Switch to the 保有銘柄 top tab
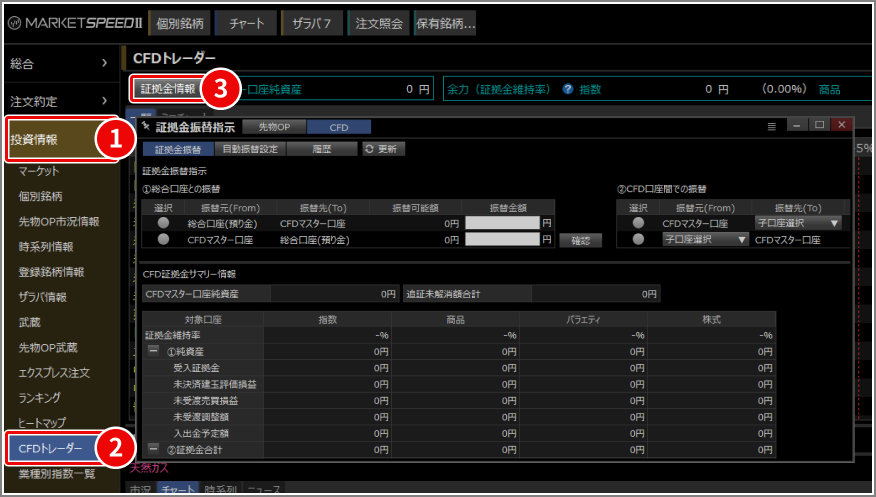Screen dimensions: 876x497 point(445,23)
